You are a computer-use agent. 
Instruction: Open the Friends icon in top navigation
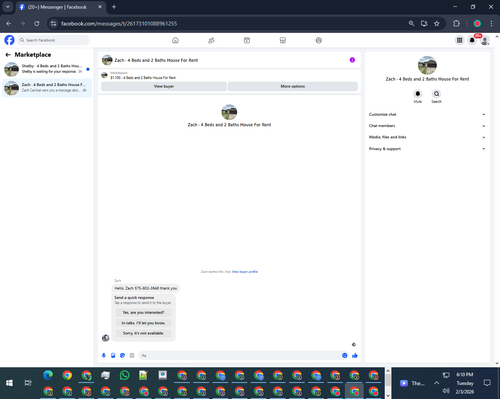(211, 40)
